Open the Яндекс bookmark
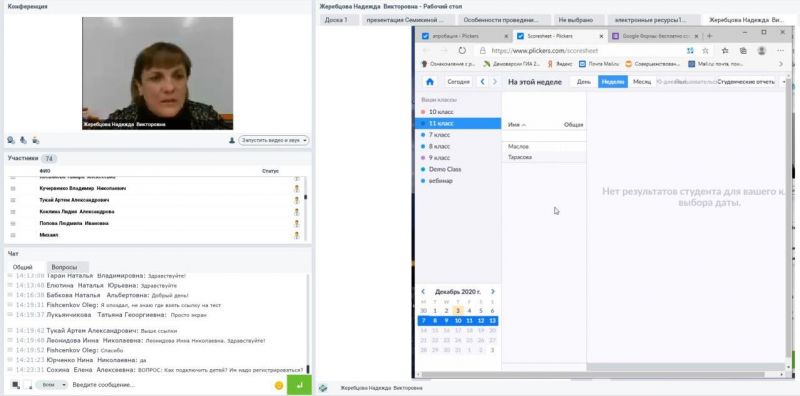 point(559,64)
